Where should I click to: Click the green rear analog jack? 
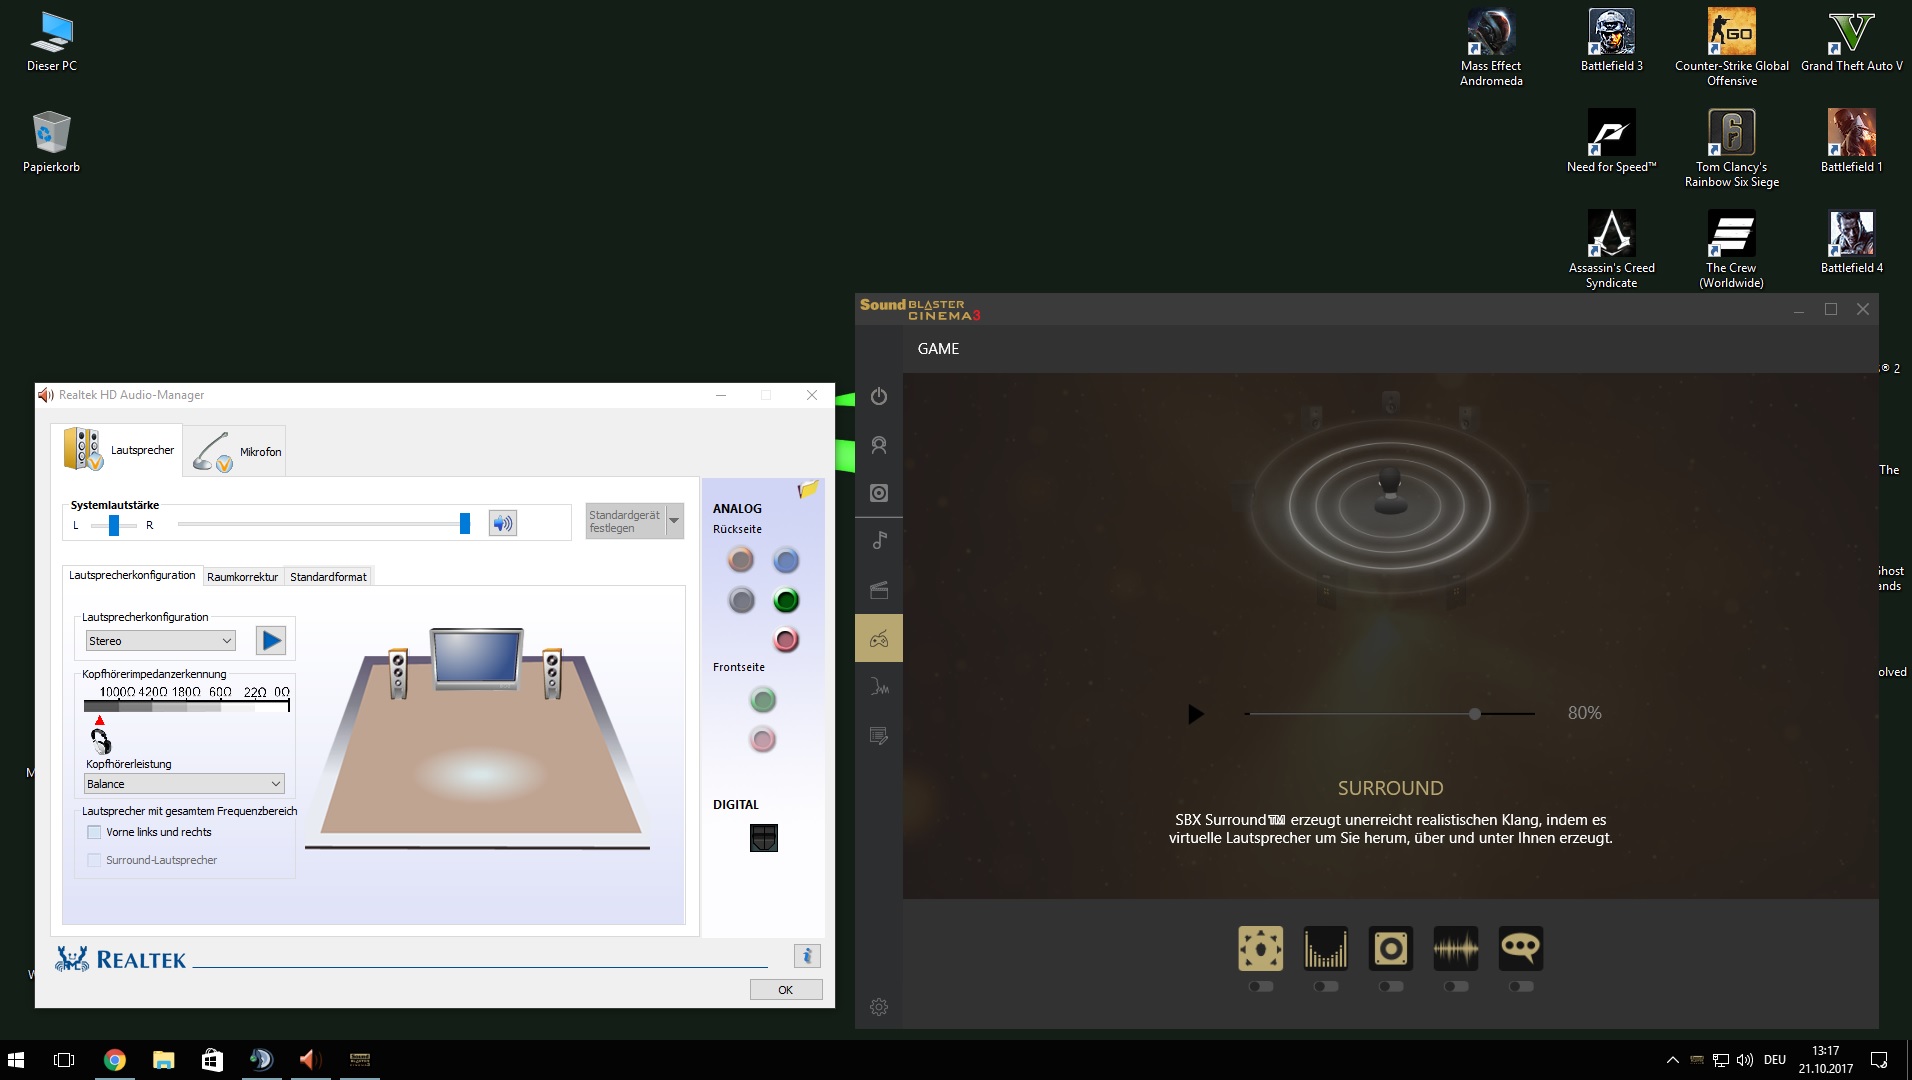(x=786, y=600)
